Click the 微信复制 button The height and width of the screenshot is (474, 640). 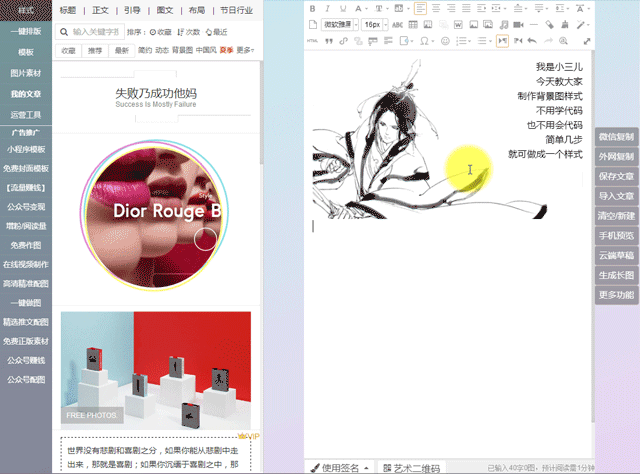(616, 137)
